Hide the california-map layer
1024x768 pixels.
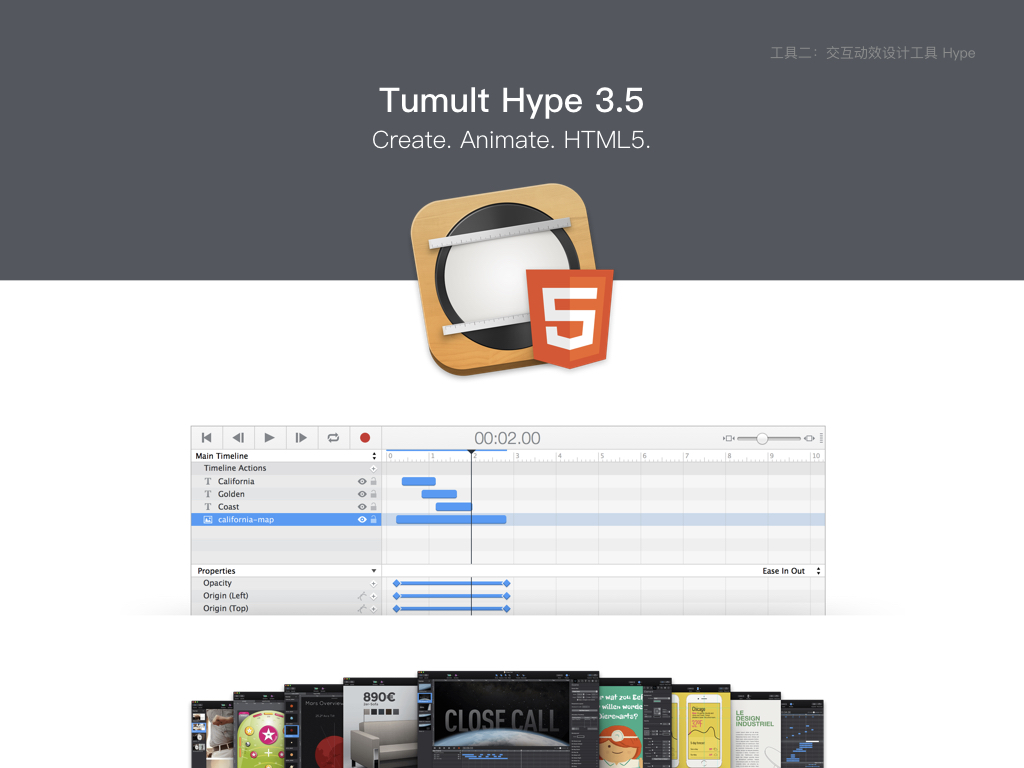(362, 520)
